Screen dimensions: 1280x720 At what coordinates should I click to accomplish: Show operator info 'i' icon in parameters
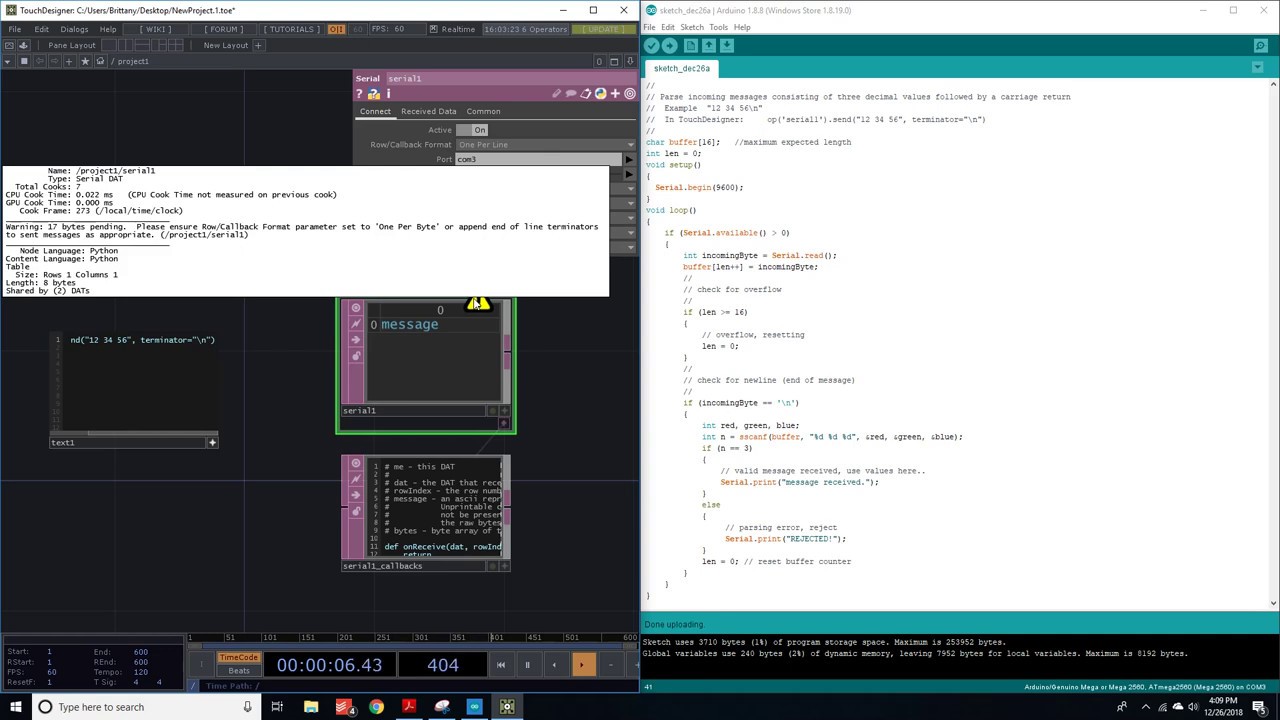(388, 94)
